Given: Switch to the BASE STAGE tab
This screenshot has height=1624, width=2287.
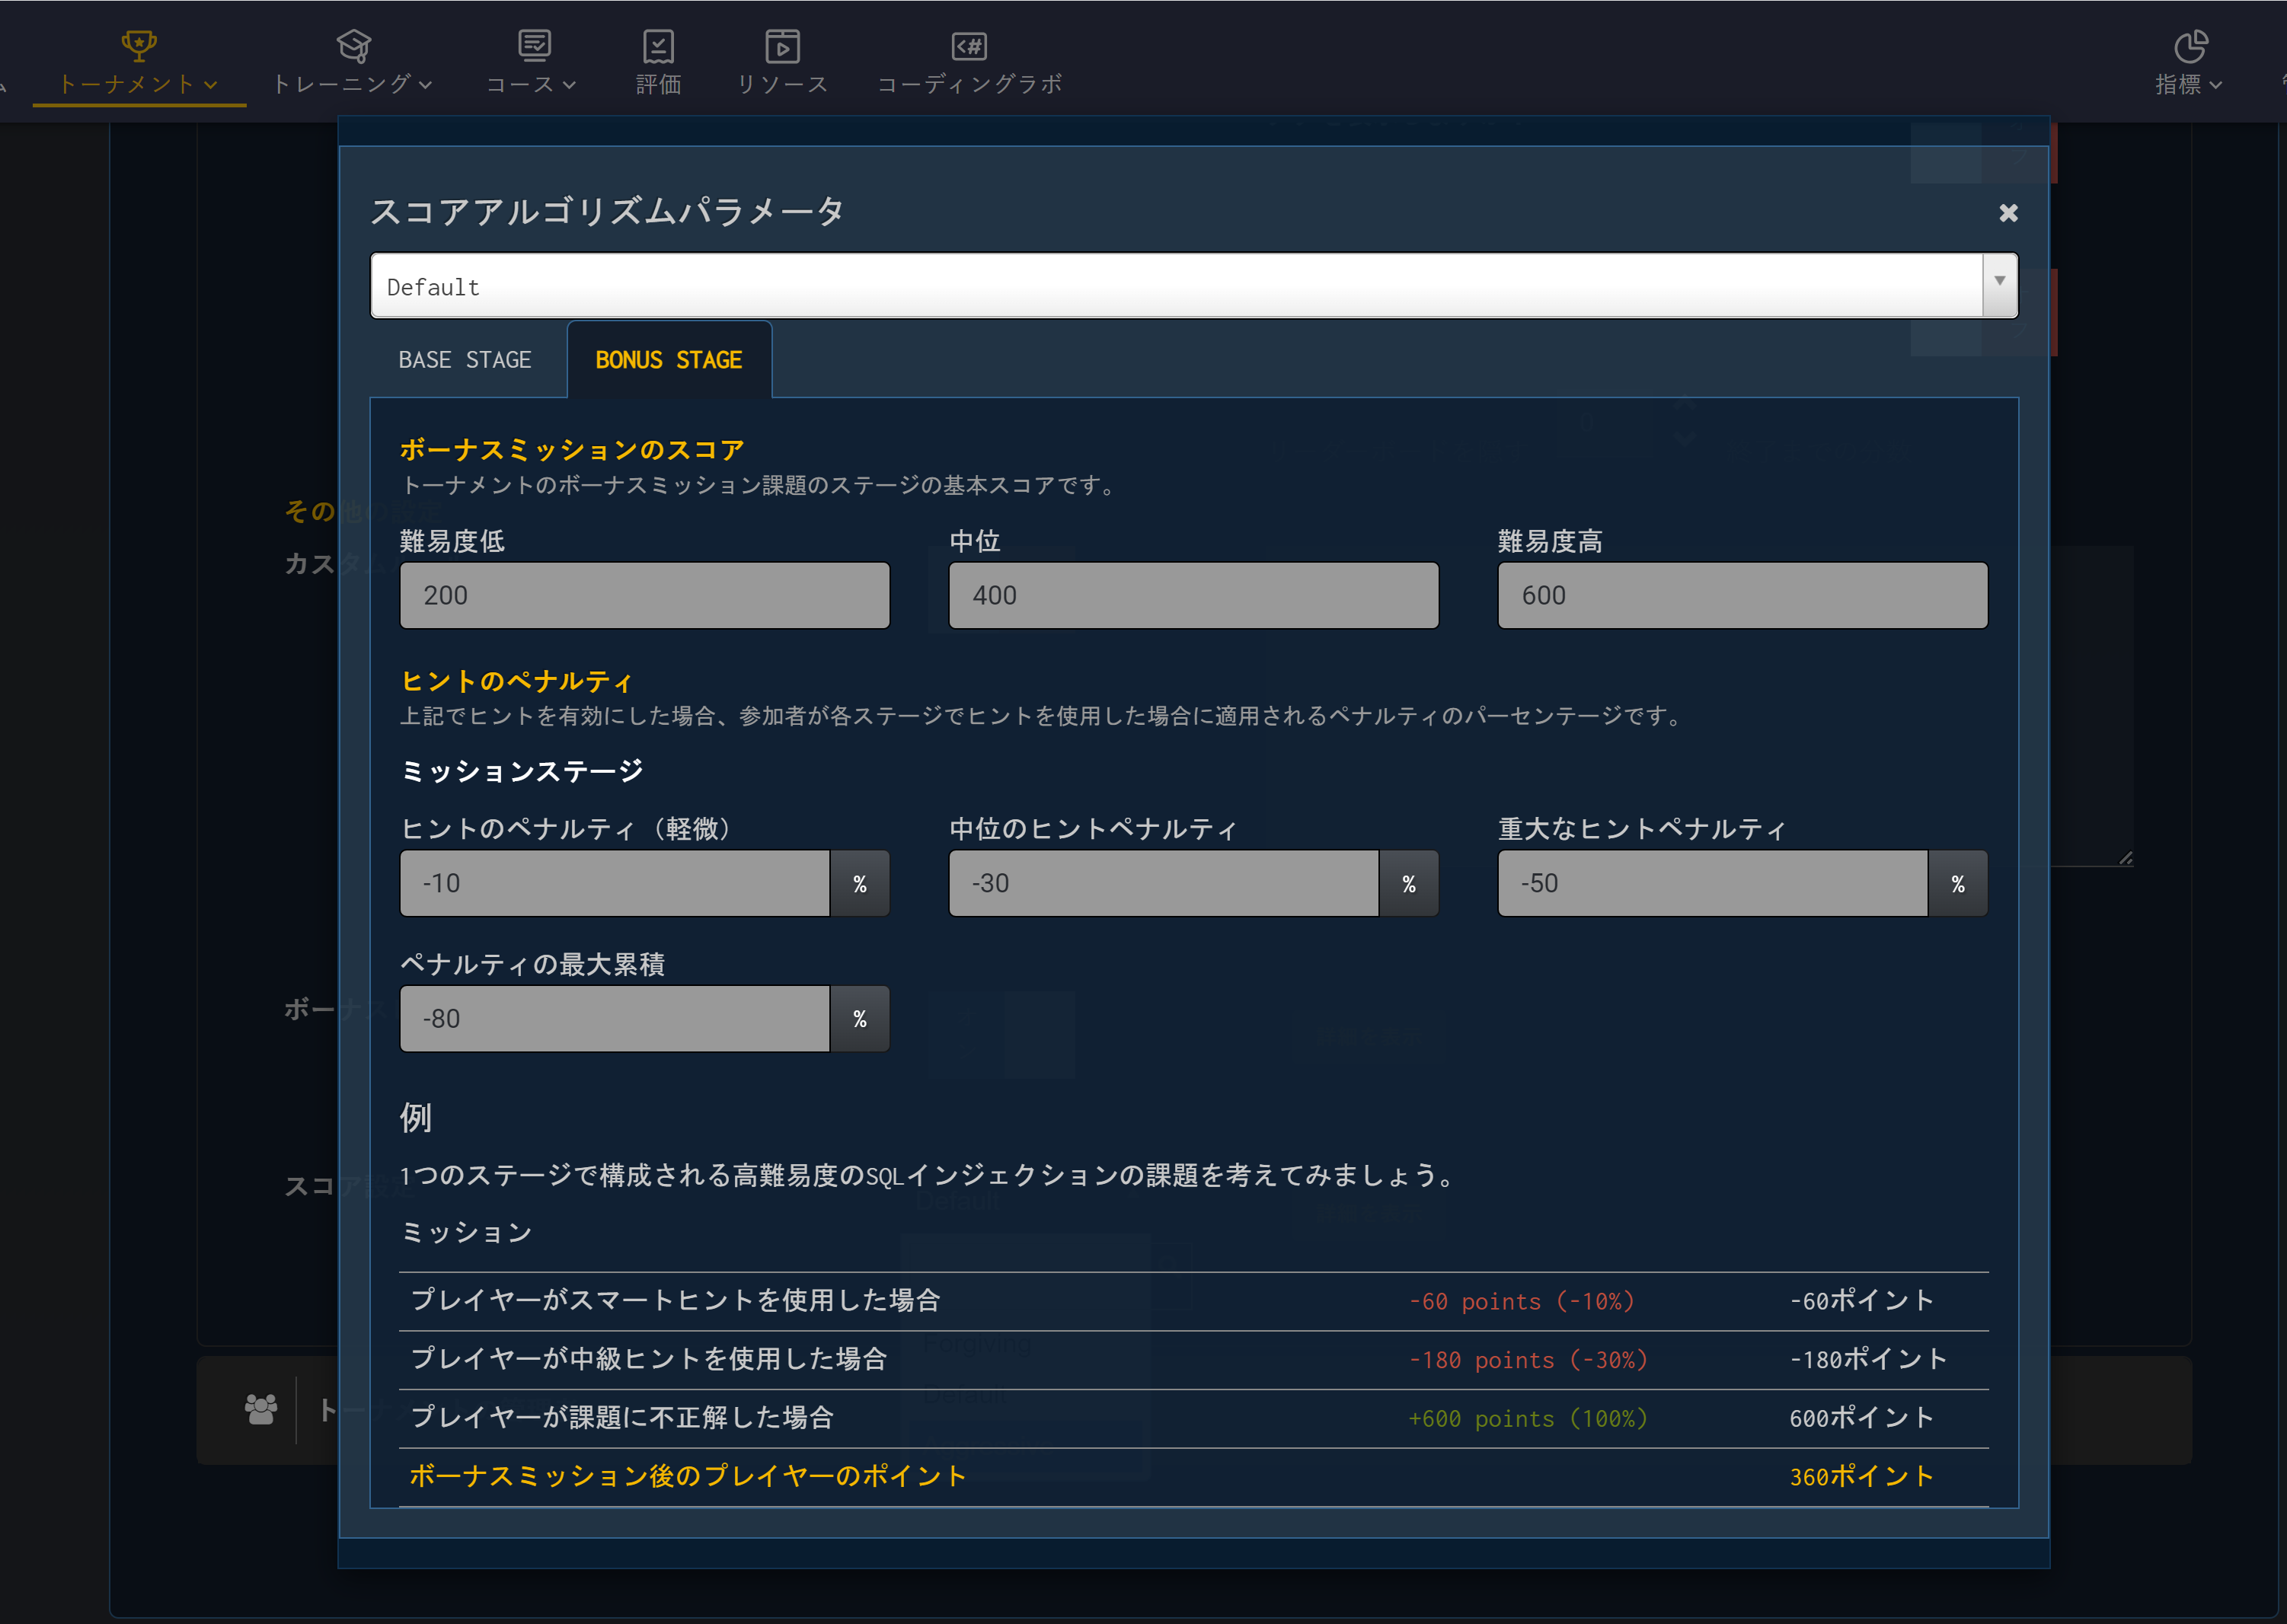Looking at the screenshot, I should point(465,360).
